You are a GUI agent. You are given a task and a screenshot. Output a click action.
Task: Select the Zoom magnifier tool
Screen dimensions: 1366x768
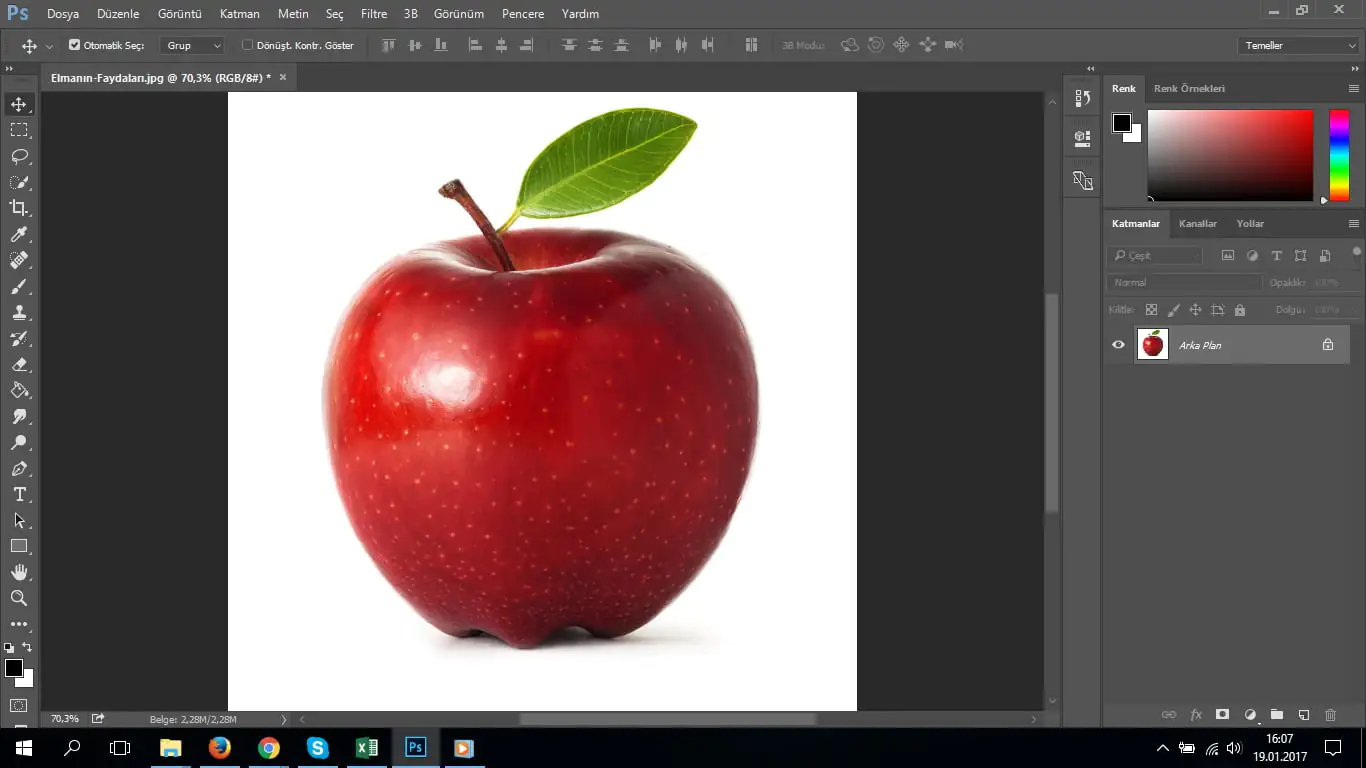point(19,598)
